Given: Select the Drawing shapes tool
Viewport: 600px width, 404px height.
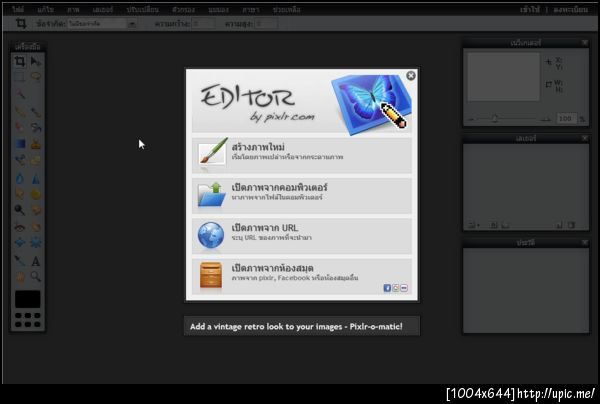Looking at the screenshot, I should point(36,160).
